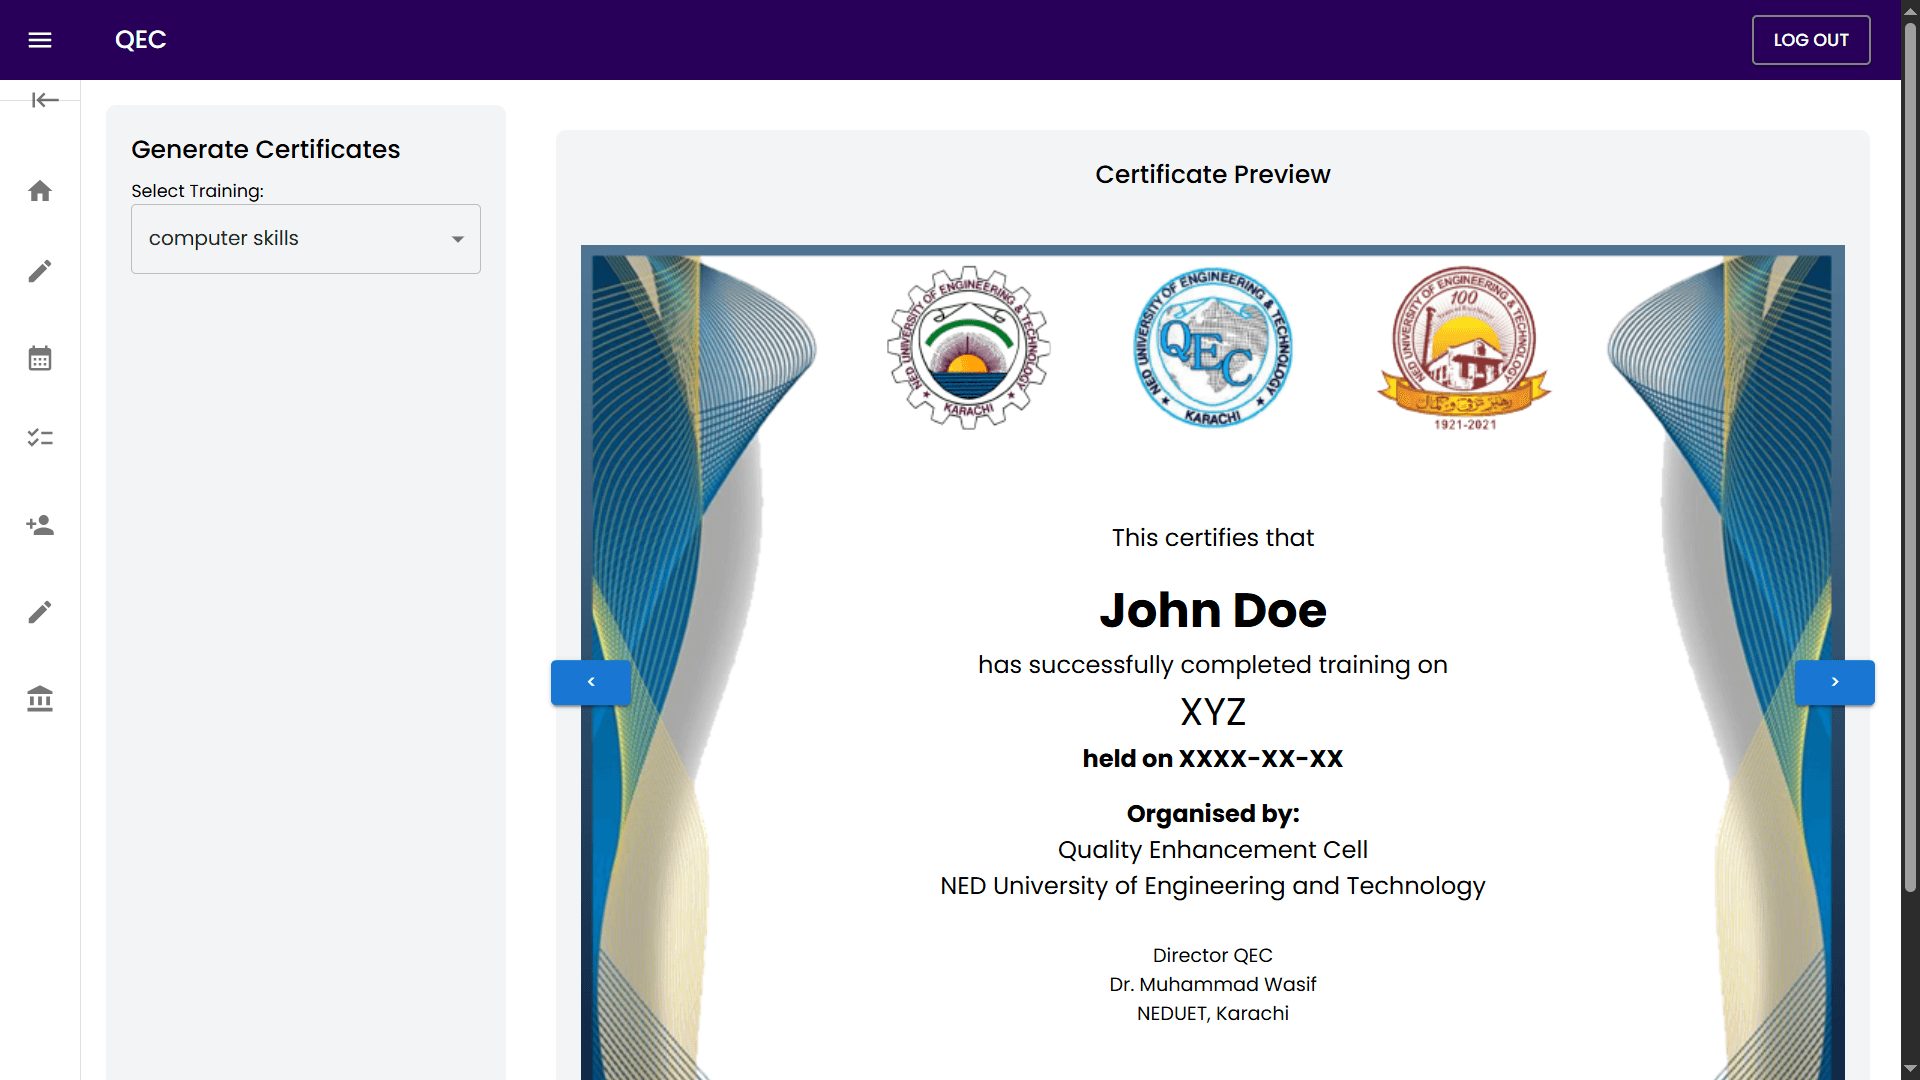1920x1080 pixels.
Task: Go to previous certificate with left arrow
Action: click(590, 682)
